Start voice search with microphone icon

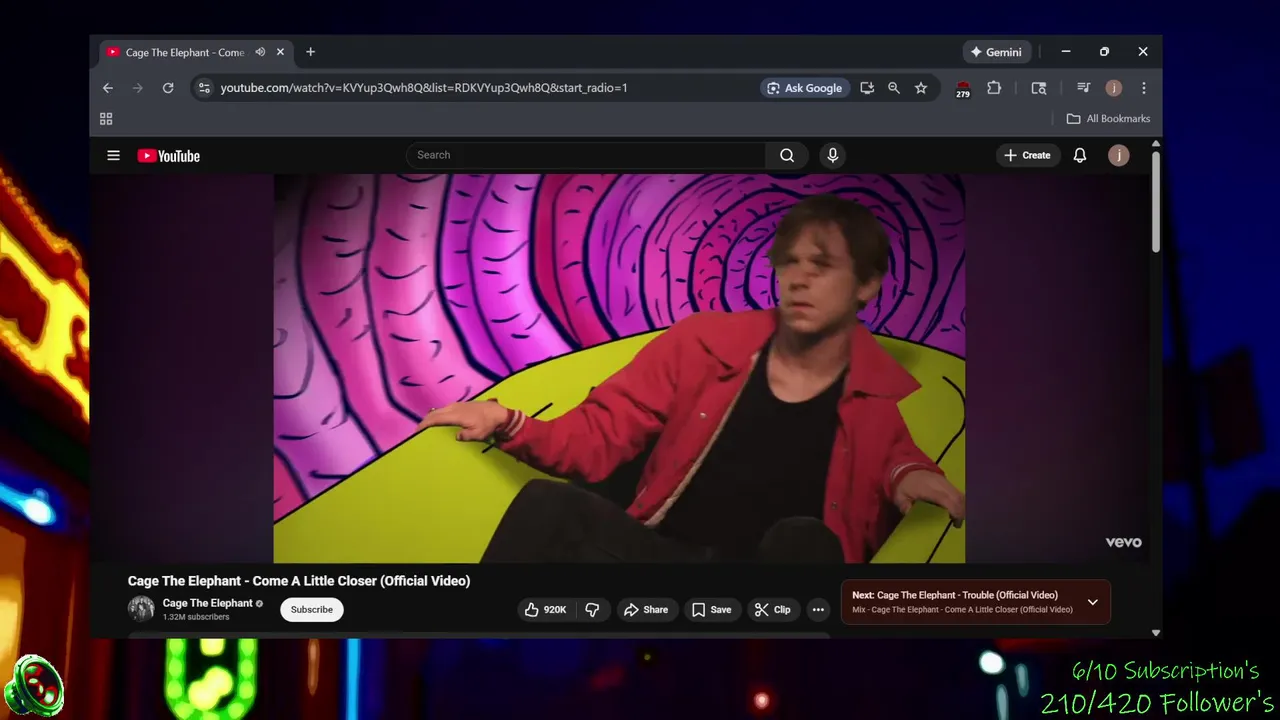point(832,155)
